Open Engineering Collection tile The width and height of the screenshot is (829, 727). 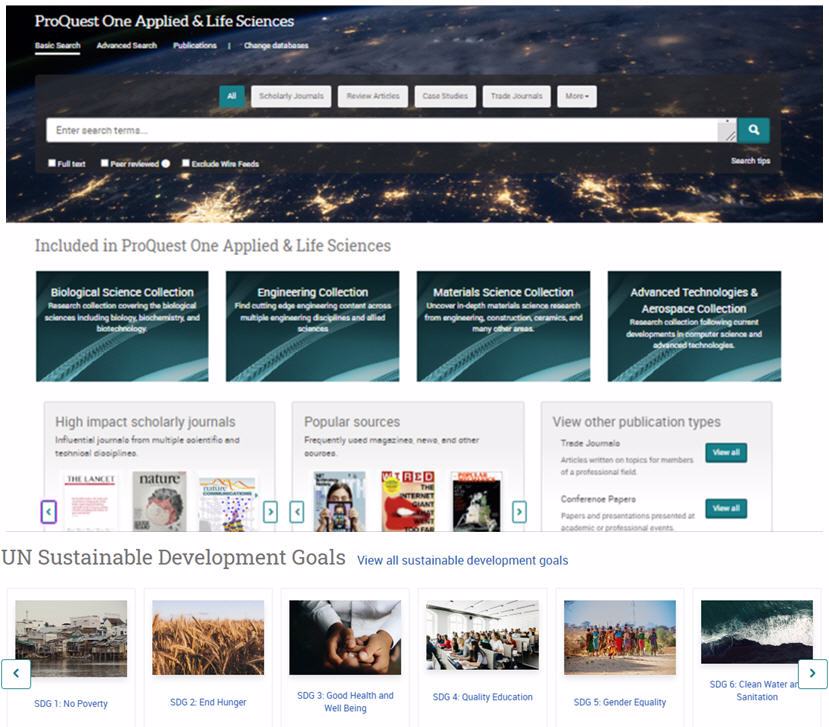click(312, 326)
